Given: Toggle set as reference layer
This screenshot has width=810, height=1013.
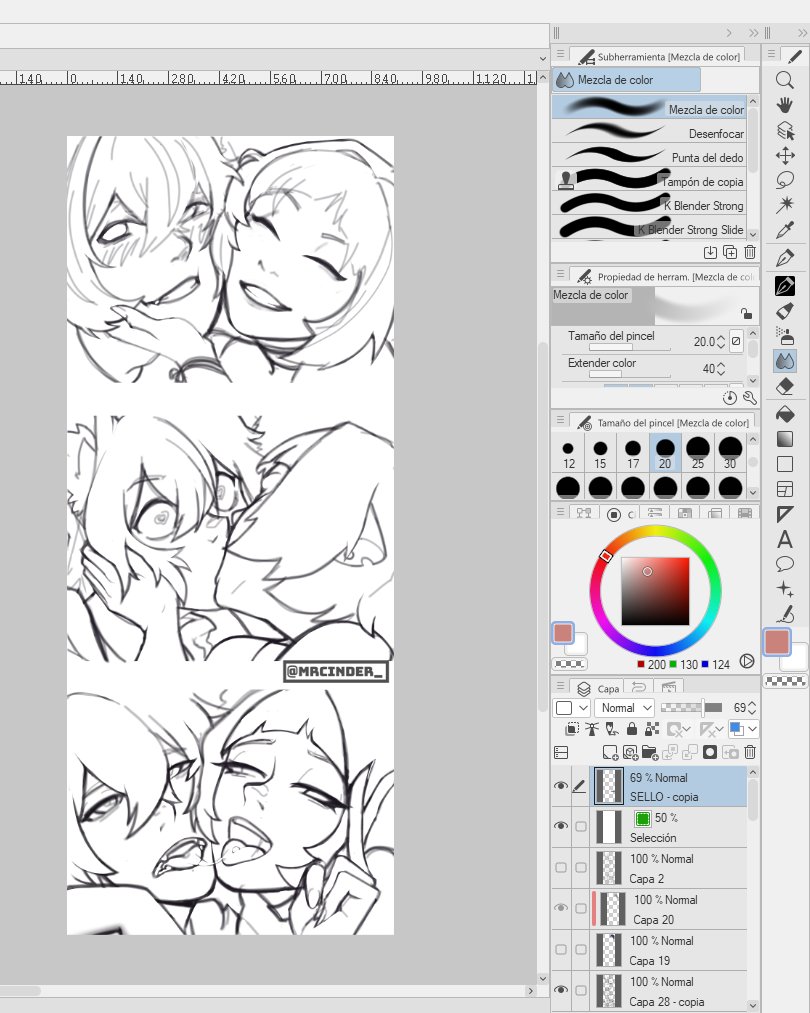Looking at the screenshot, I should coord(592,729).
